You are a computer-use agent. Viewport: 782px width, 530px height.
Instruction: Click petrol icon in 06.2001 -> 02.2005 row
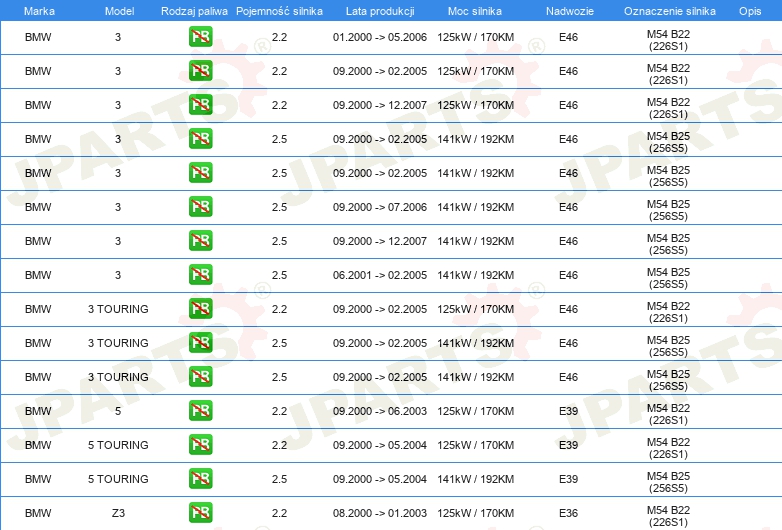pos(200,275)
